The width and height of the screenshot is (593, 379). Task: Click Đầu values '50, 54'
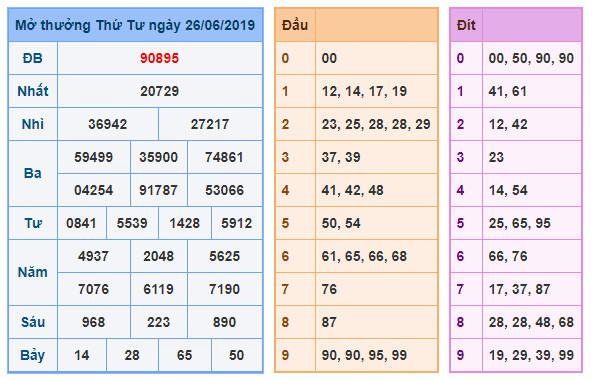pyautogui.click(x=341, y=223)
